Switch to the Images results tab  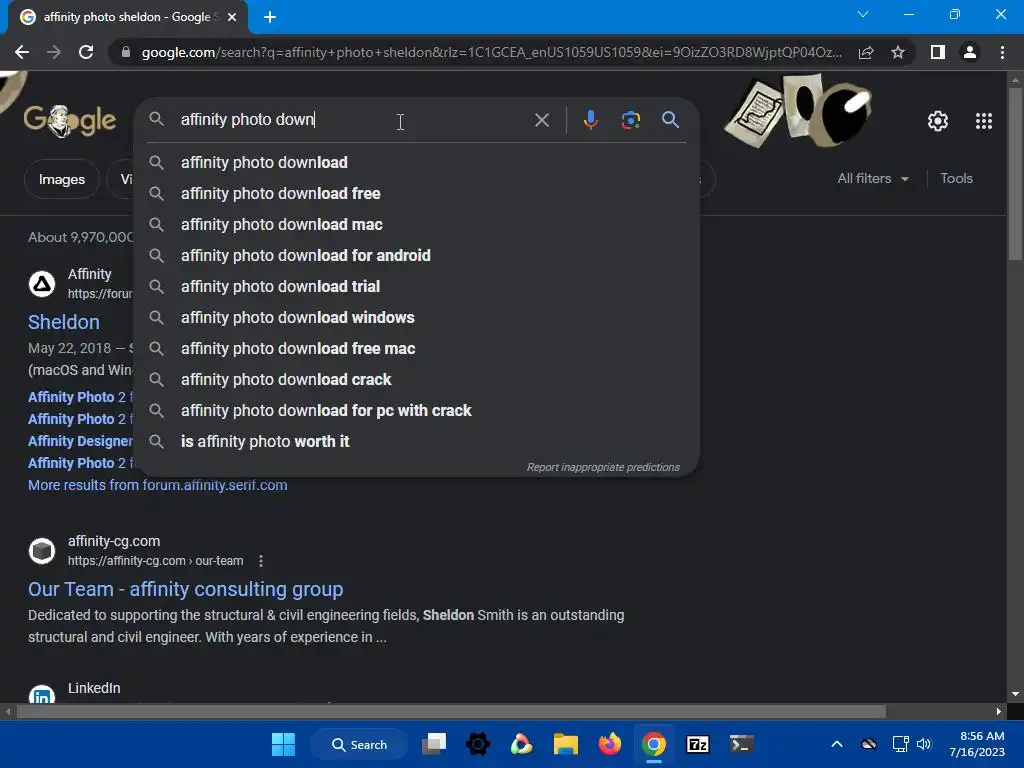coord(61,179)
